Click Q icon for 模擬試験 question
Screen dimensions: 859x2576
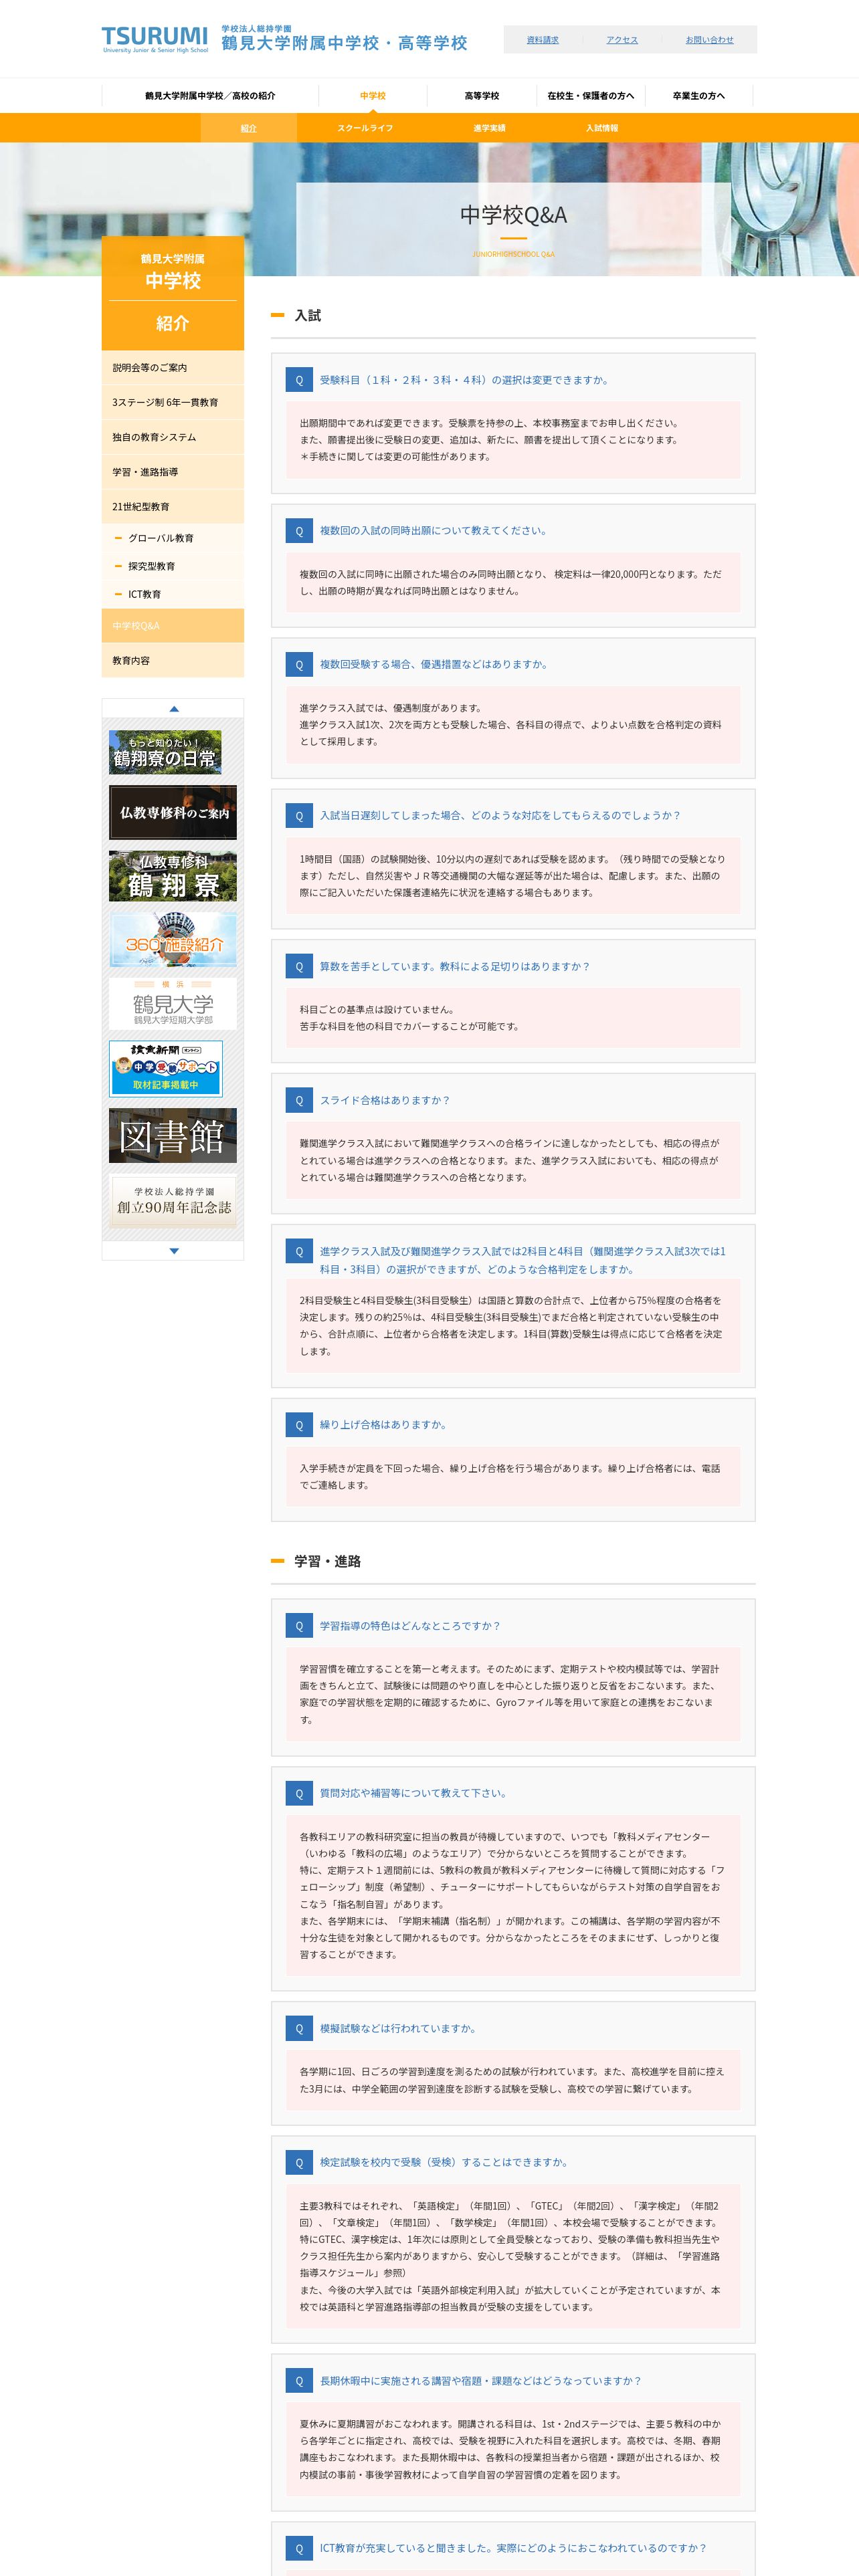[298, 2029]
